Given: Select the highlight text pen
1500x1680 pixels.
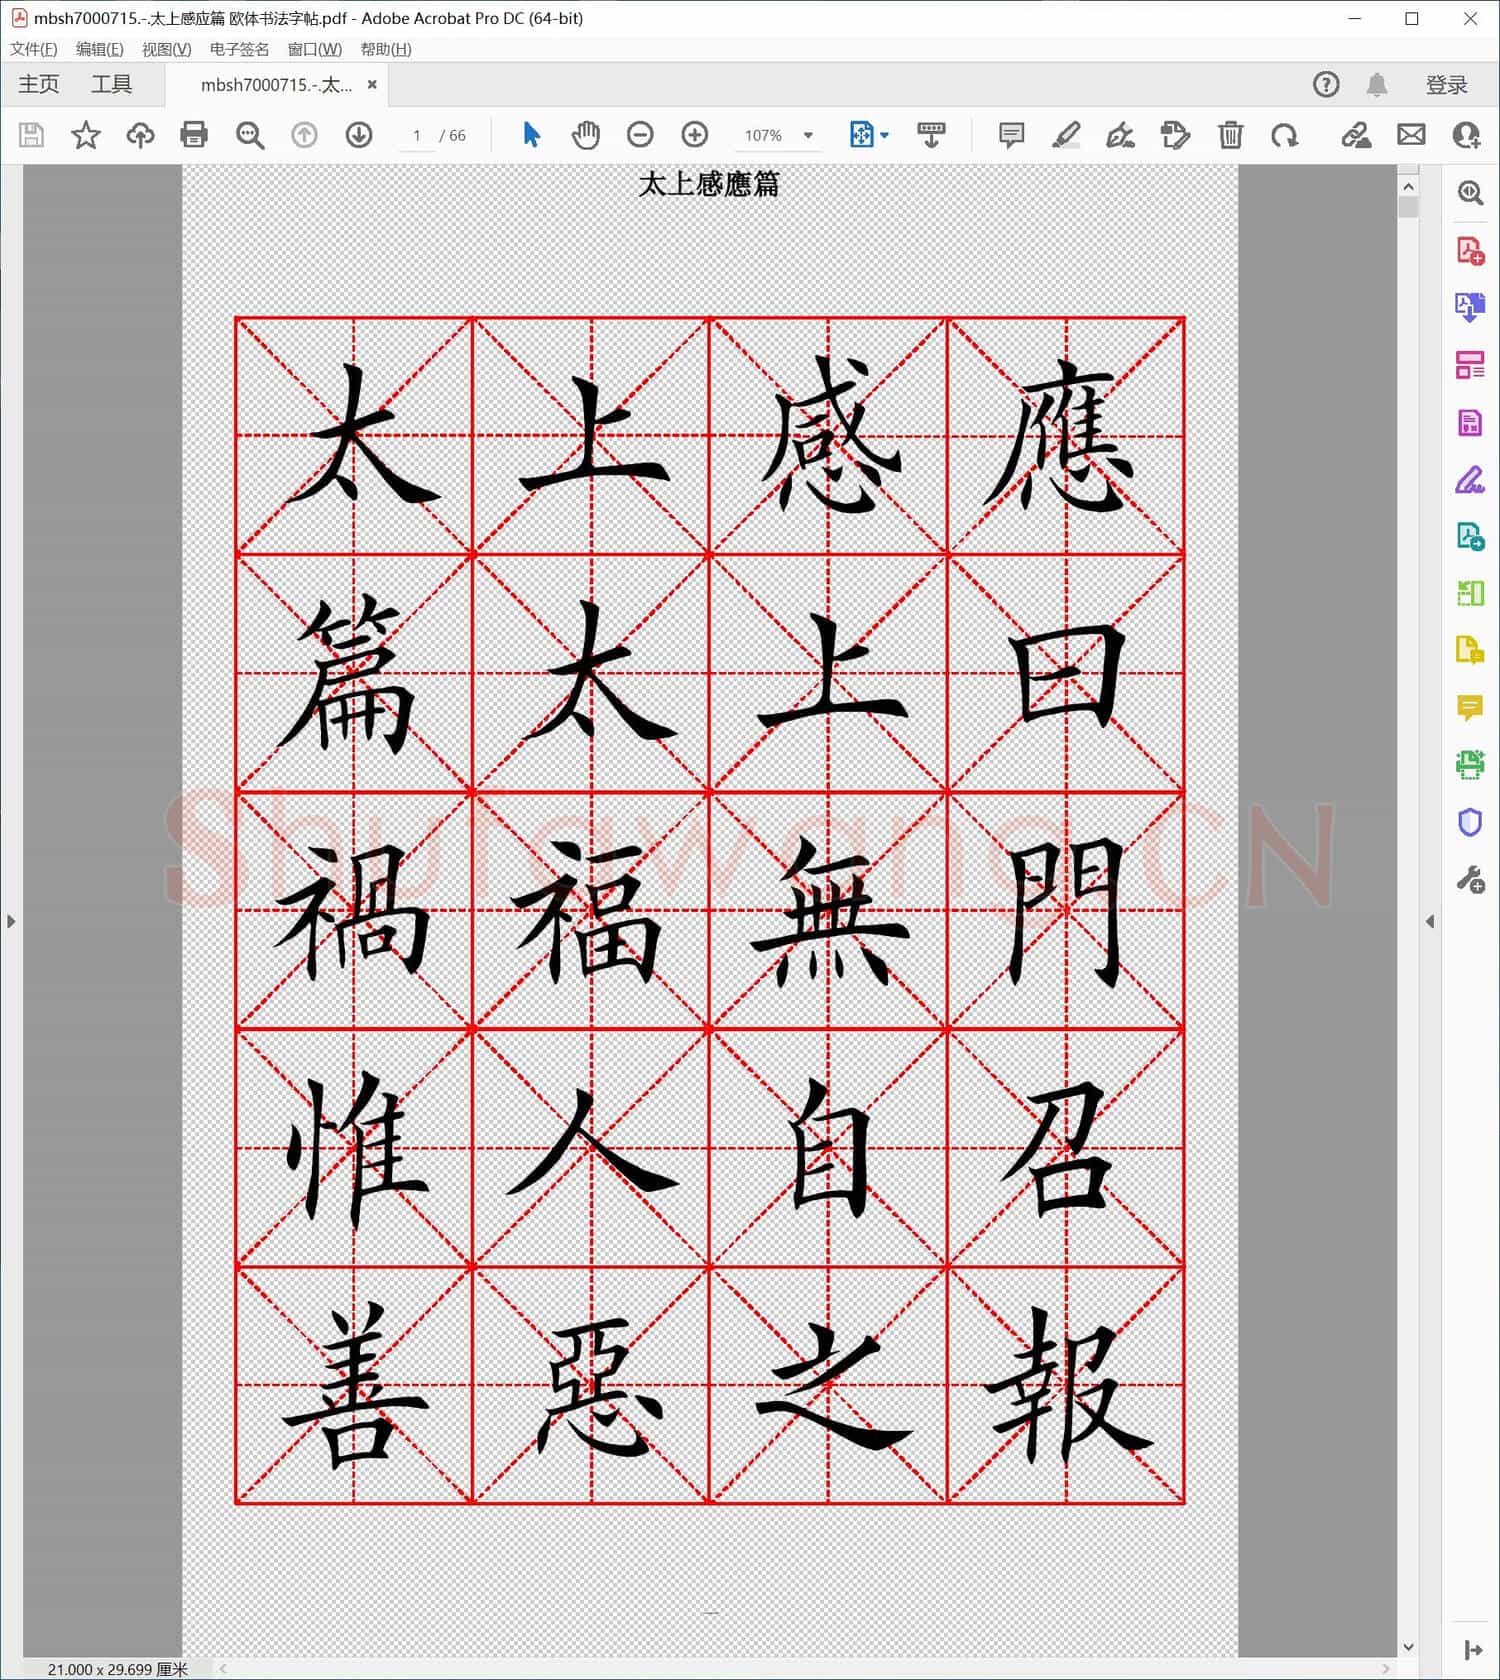Looking at the screenshot, I should 1066,135.
